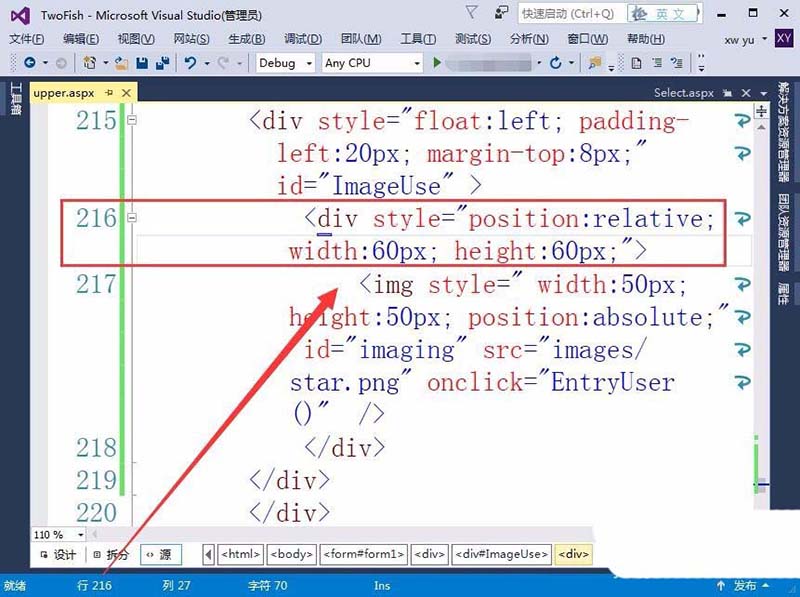
Task: Click the navigate backward arrow icon
Action: 29,63
